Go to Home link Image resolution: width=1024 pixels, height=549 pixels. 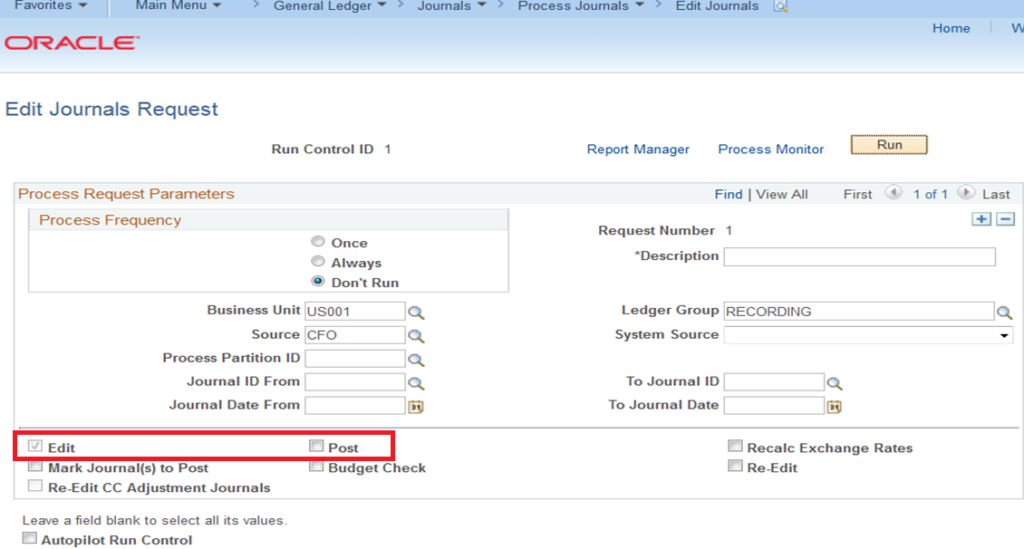(x=951, y=29)
